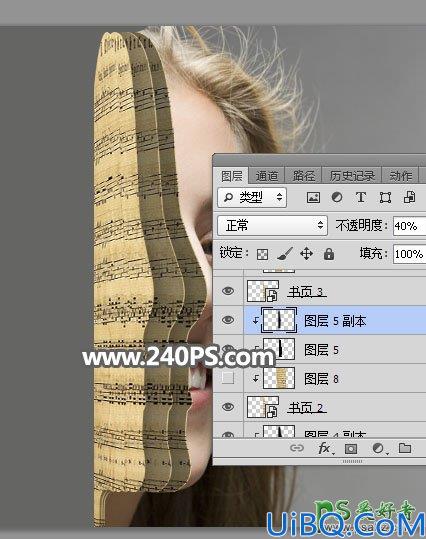Filter layers by pixel image icon

pos(313,197)
